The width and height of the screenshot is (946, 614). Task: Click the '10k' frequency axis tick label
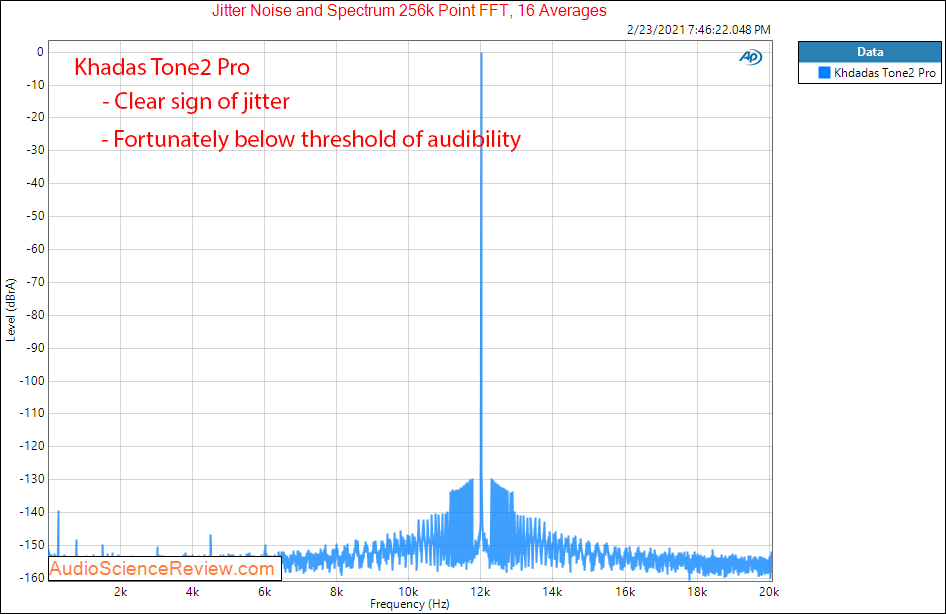(x=408, y=592)
